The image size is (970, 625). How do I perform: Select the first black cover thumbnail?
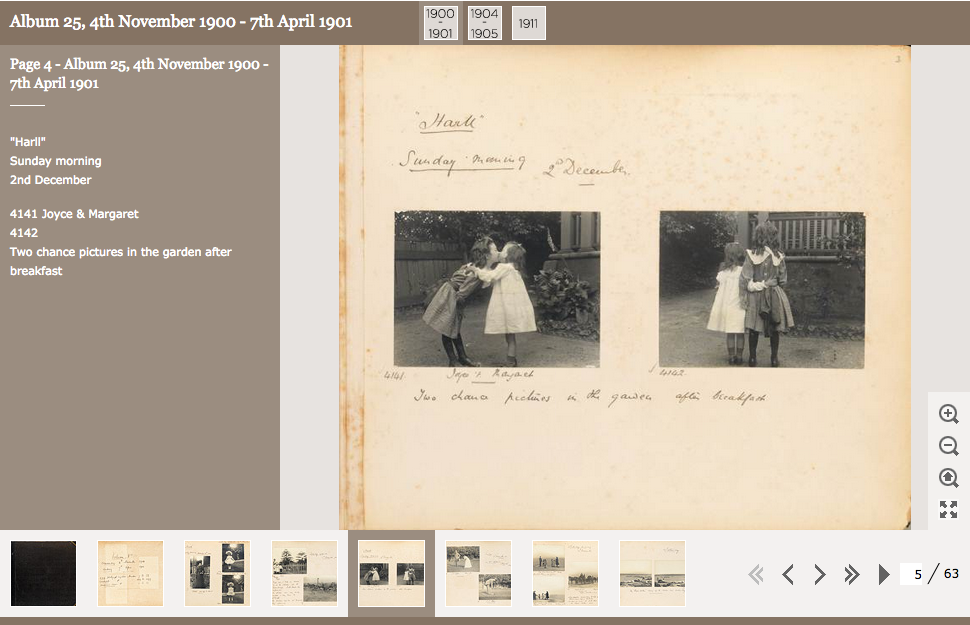pyautogui.click(x=43, y=573)
